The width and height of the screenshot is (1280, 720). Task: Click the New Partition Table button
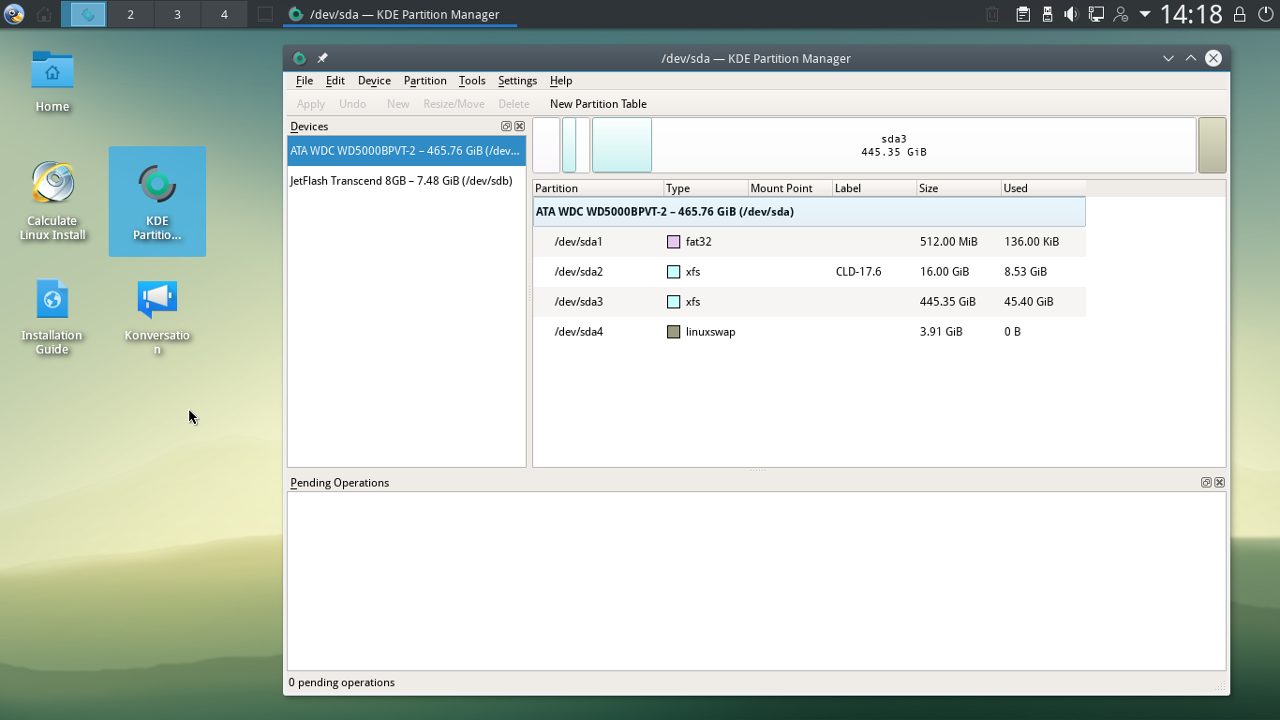[598, 104]
